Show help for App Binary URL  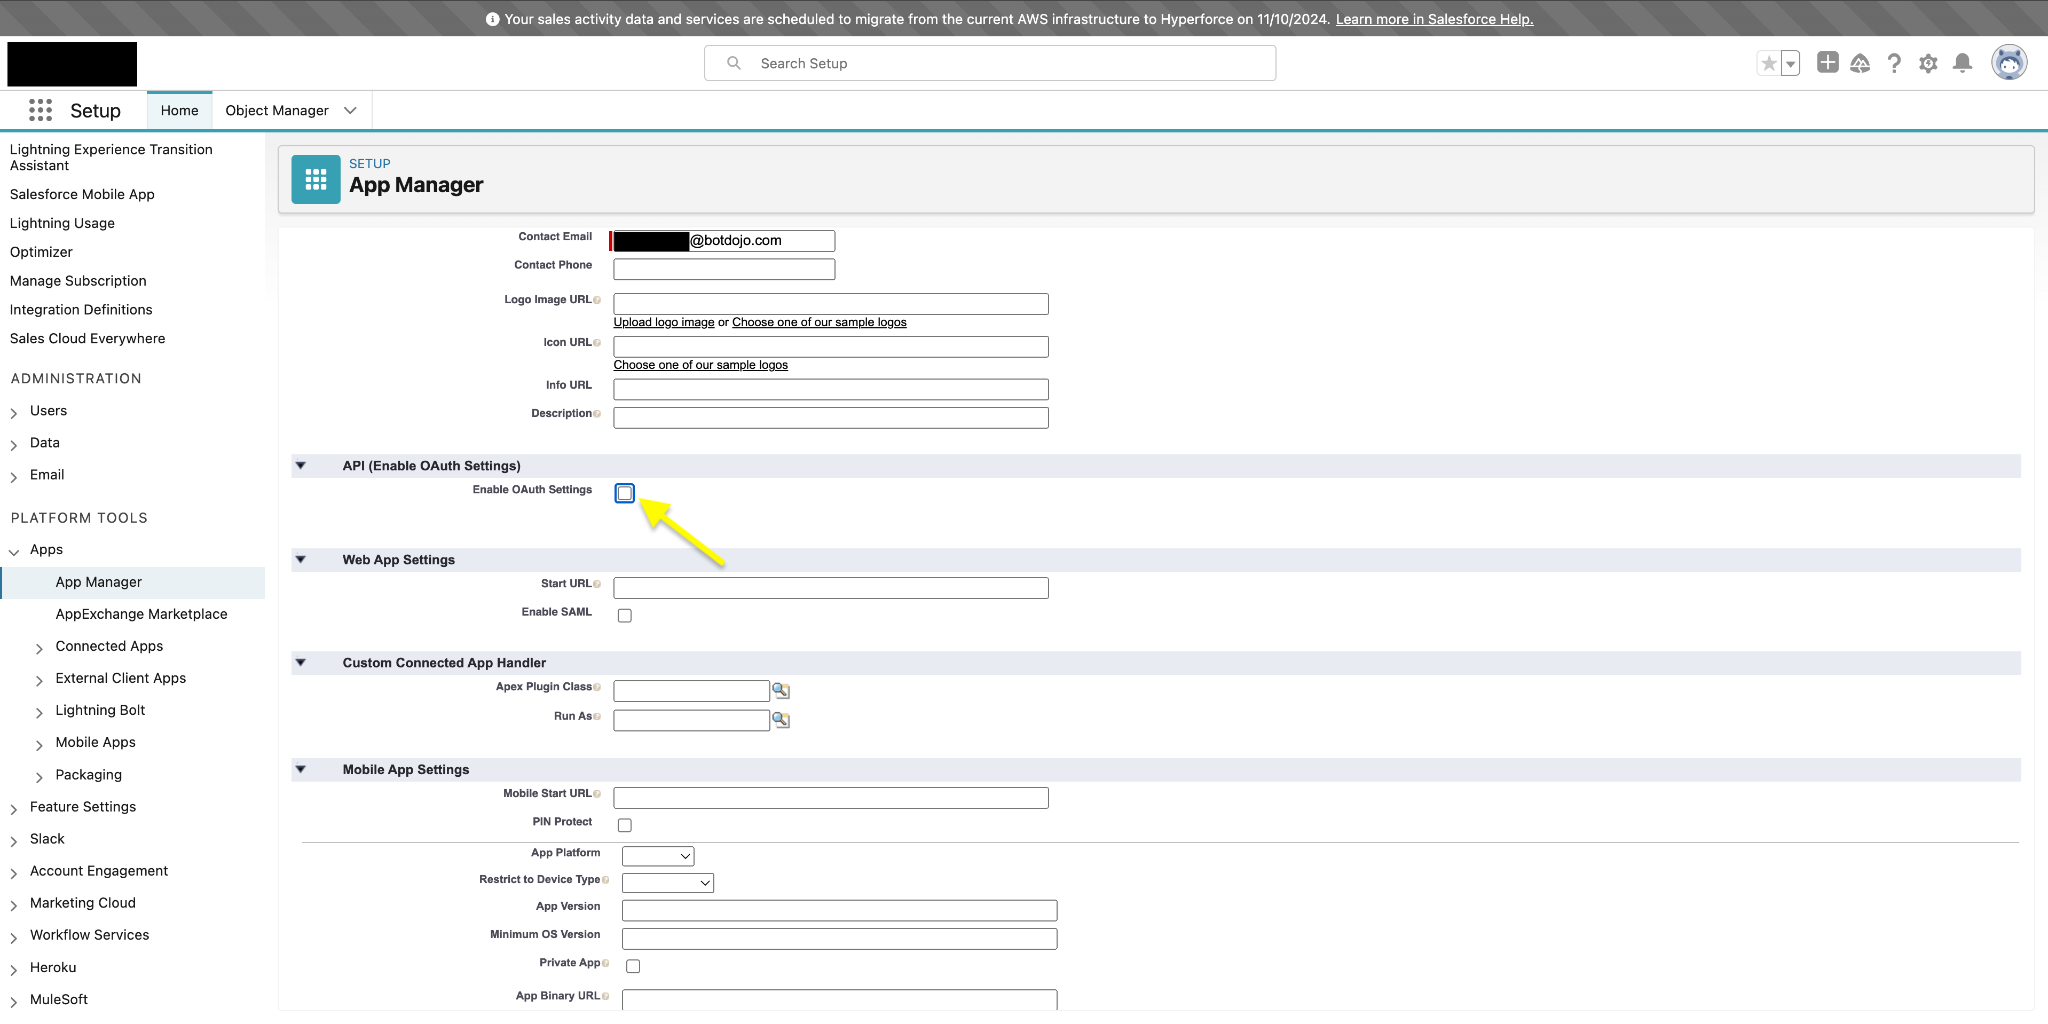tap(605, 996)
